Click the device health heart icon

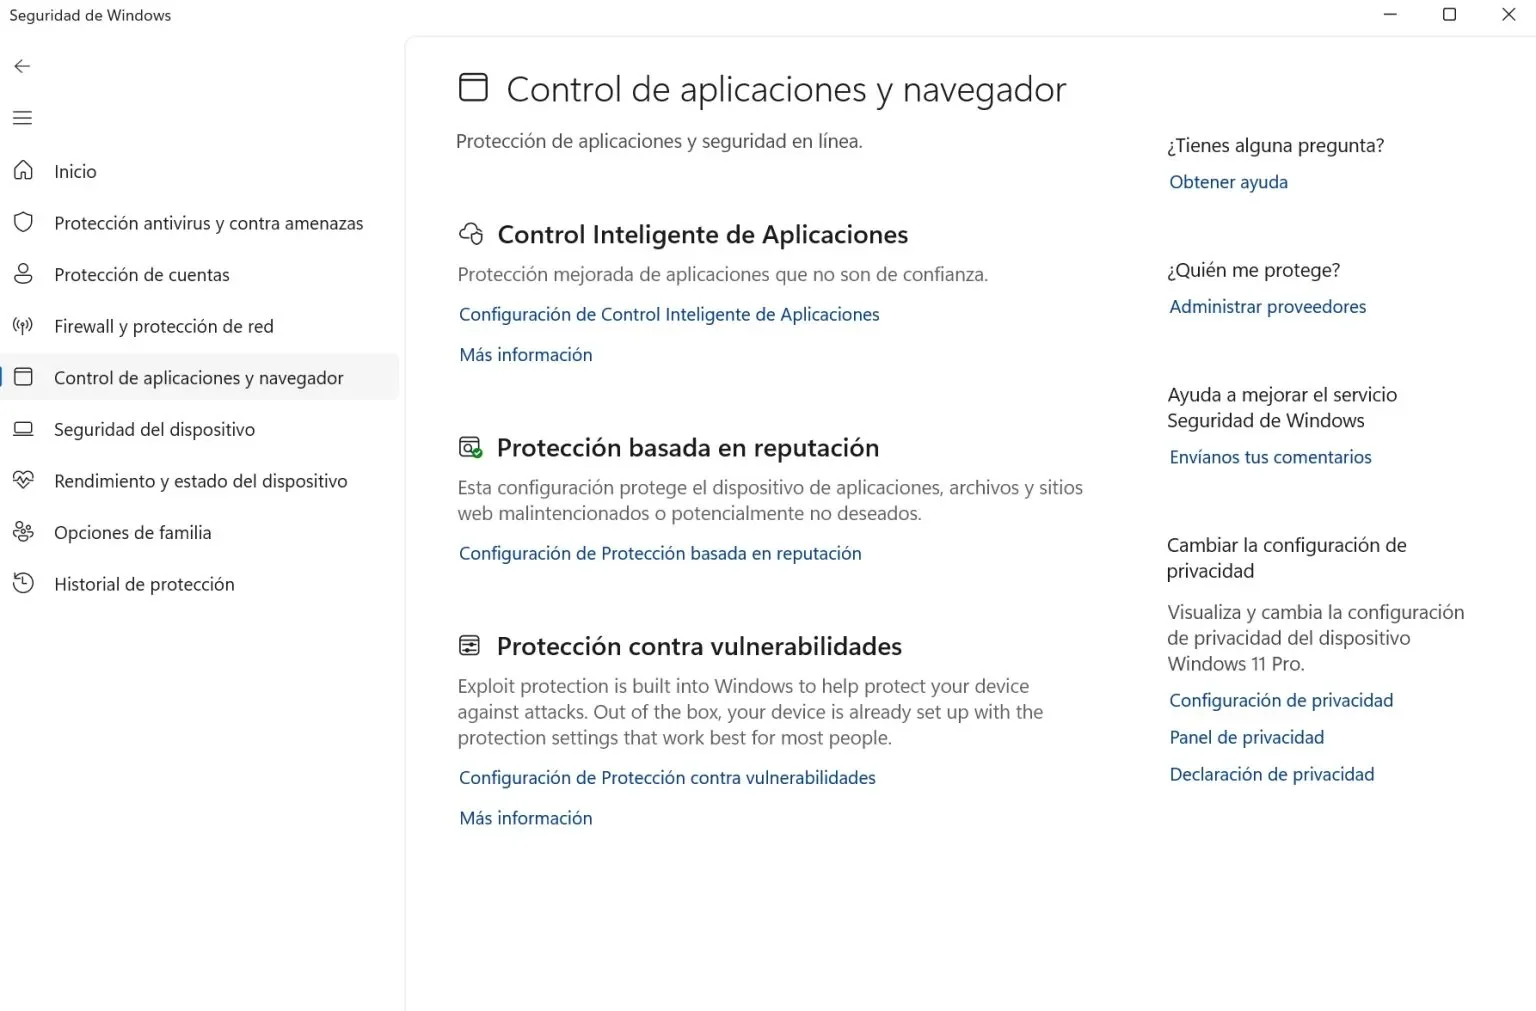pos(23,480)
